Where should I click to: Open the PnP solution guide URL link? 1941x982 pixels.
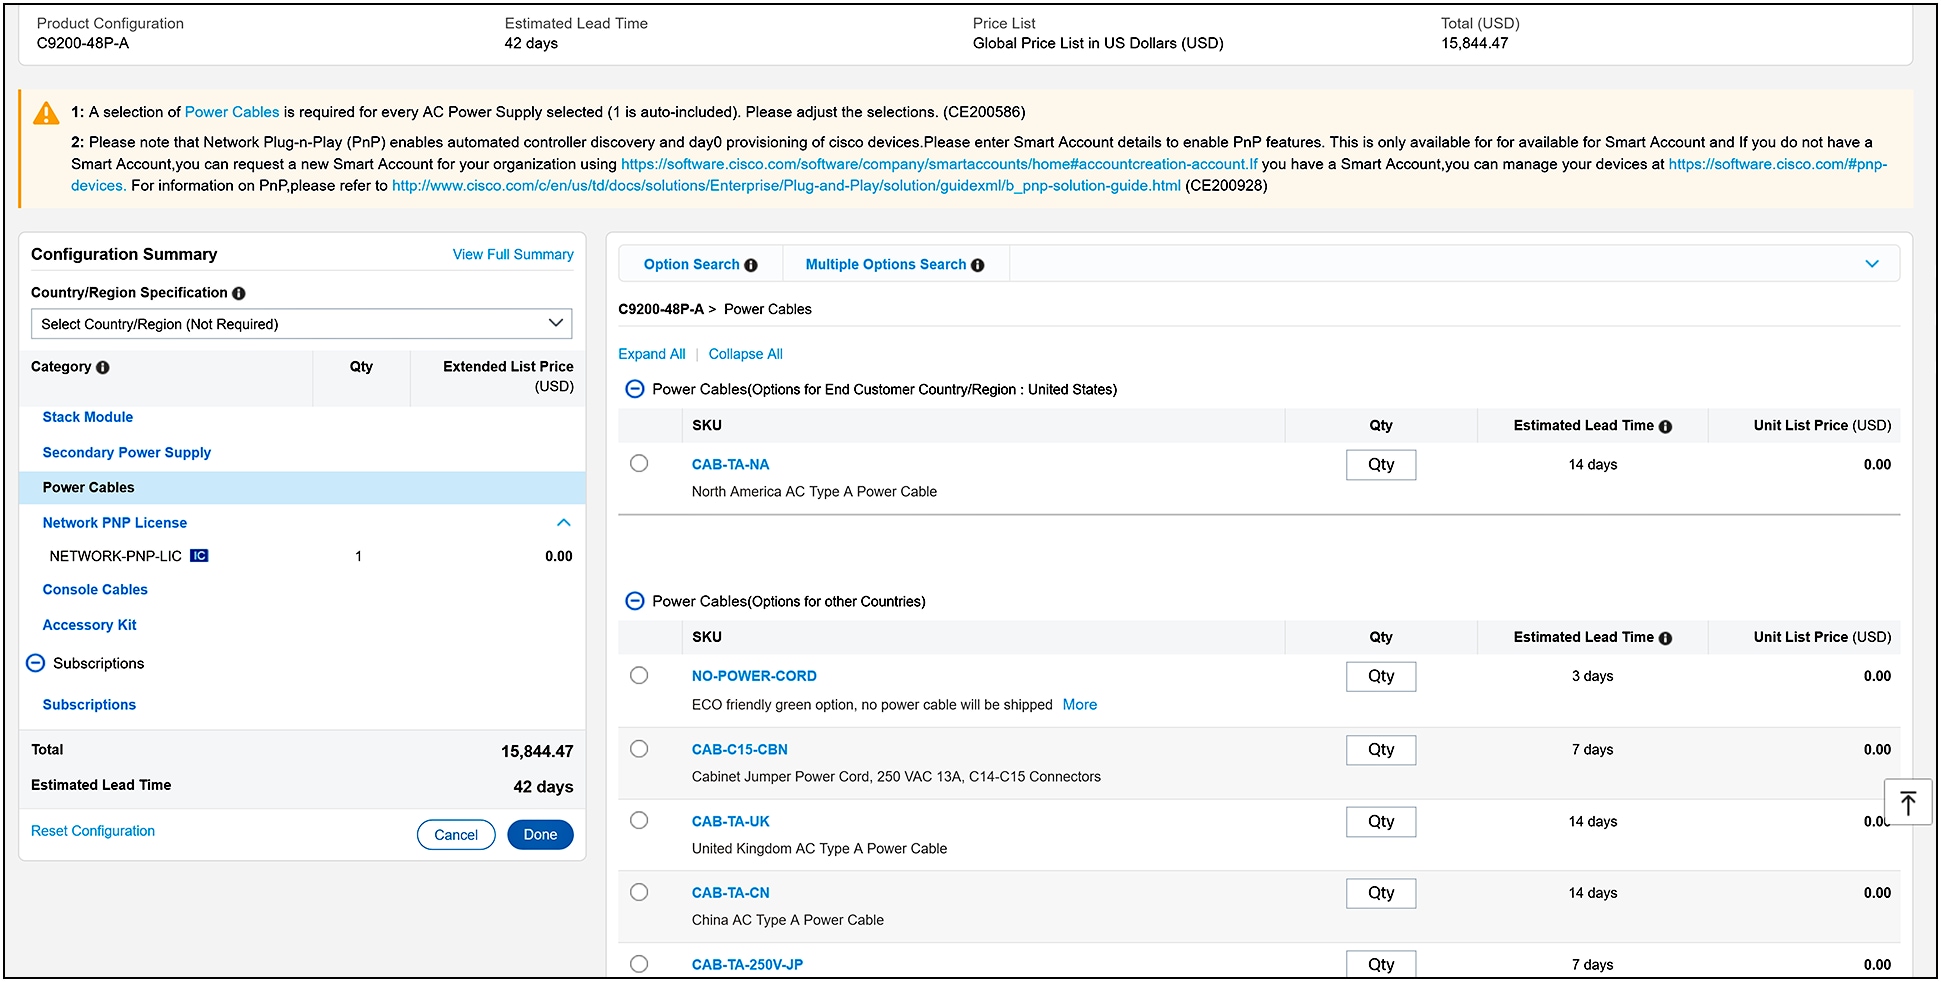click(x=786, y=186)
